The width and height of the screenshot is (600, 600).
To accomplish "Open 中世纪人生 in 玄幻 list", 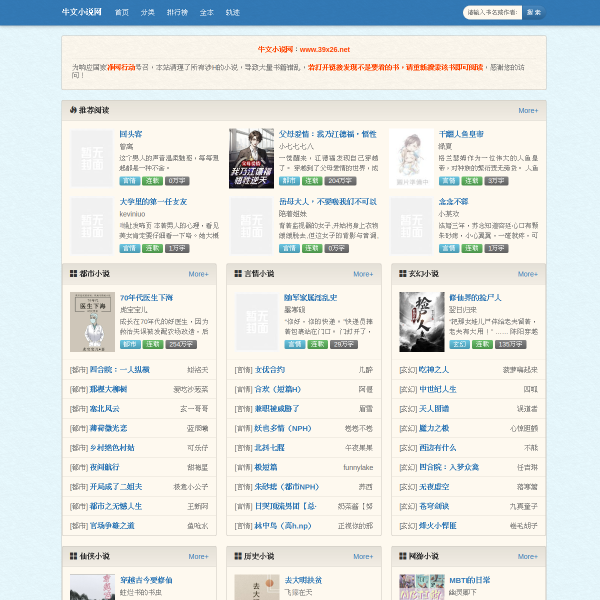I will click(438, 389).
